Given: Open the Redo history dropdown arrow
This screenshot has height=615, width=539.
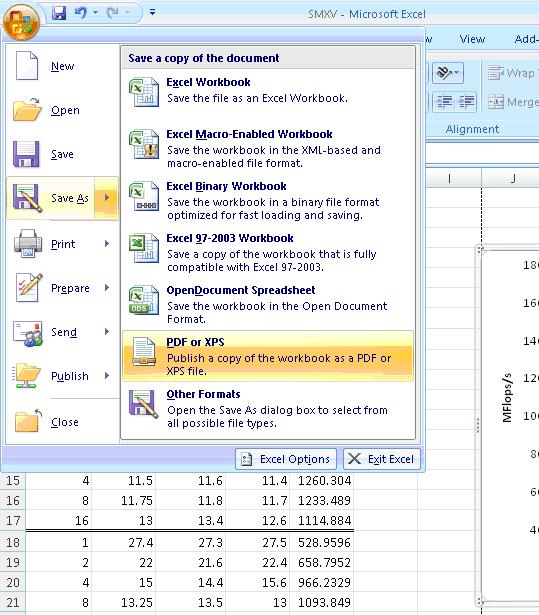Looking at the screenshot, I should coord(127,13).
